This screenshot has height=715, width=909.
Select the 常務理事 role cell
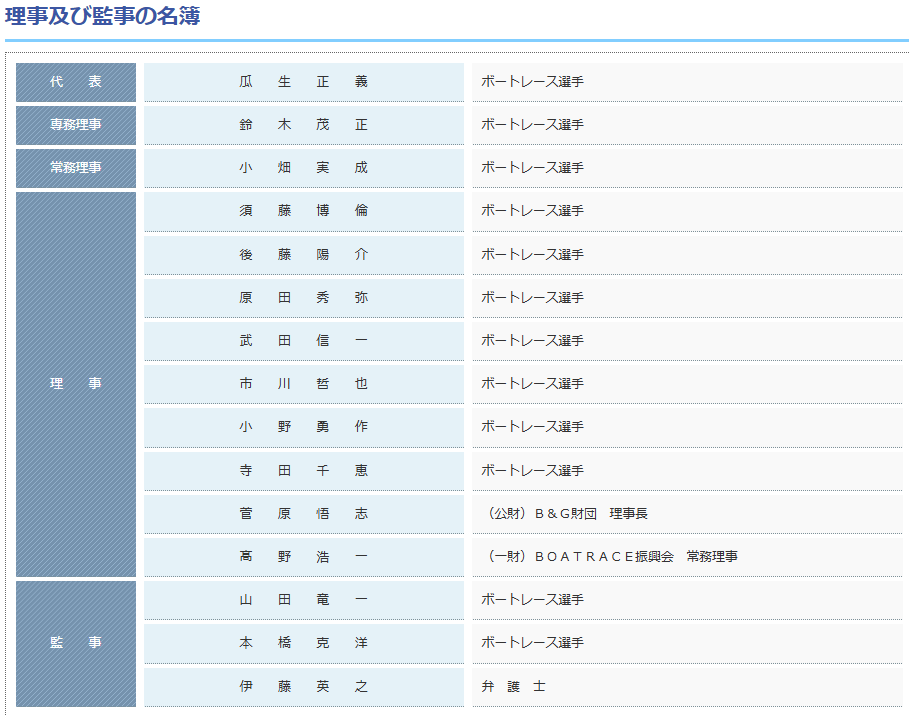point(76,168)
